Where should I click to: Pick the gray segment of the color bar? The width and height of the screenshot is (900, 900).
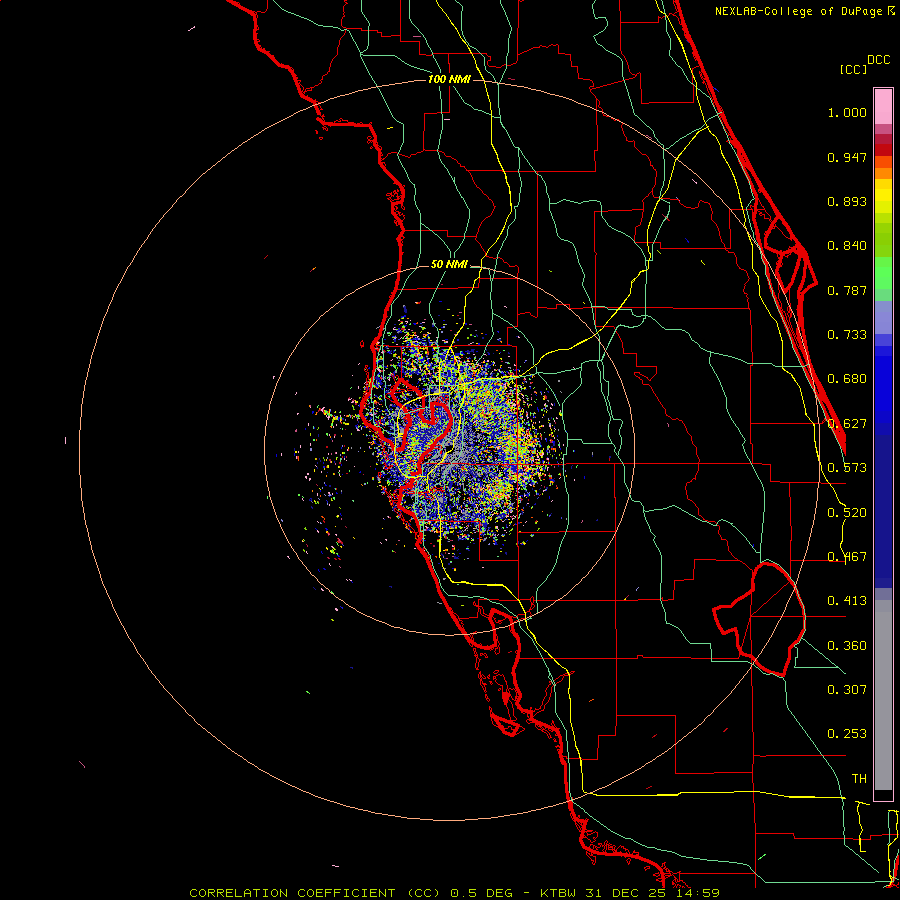click(x=883, y=695)
